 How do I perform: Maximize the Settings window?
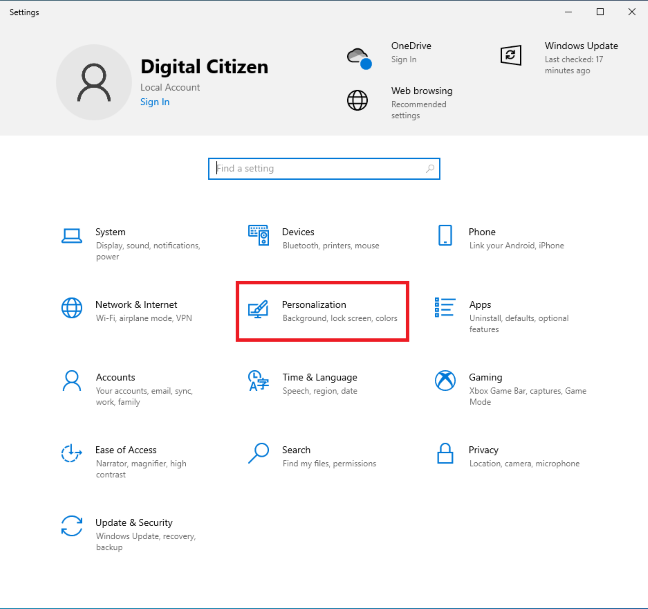[600, 12]
